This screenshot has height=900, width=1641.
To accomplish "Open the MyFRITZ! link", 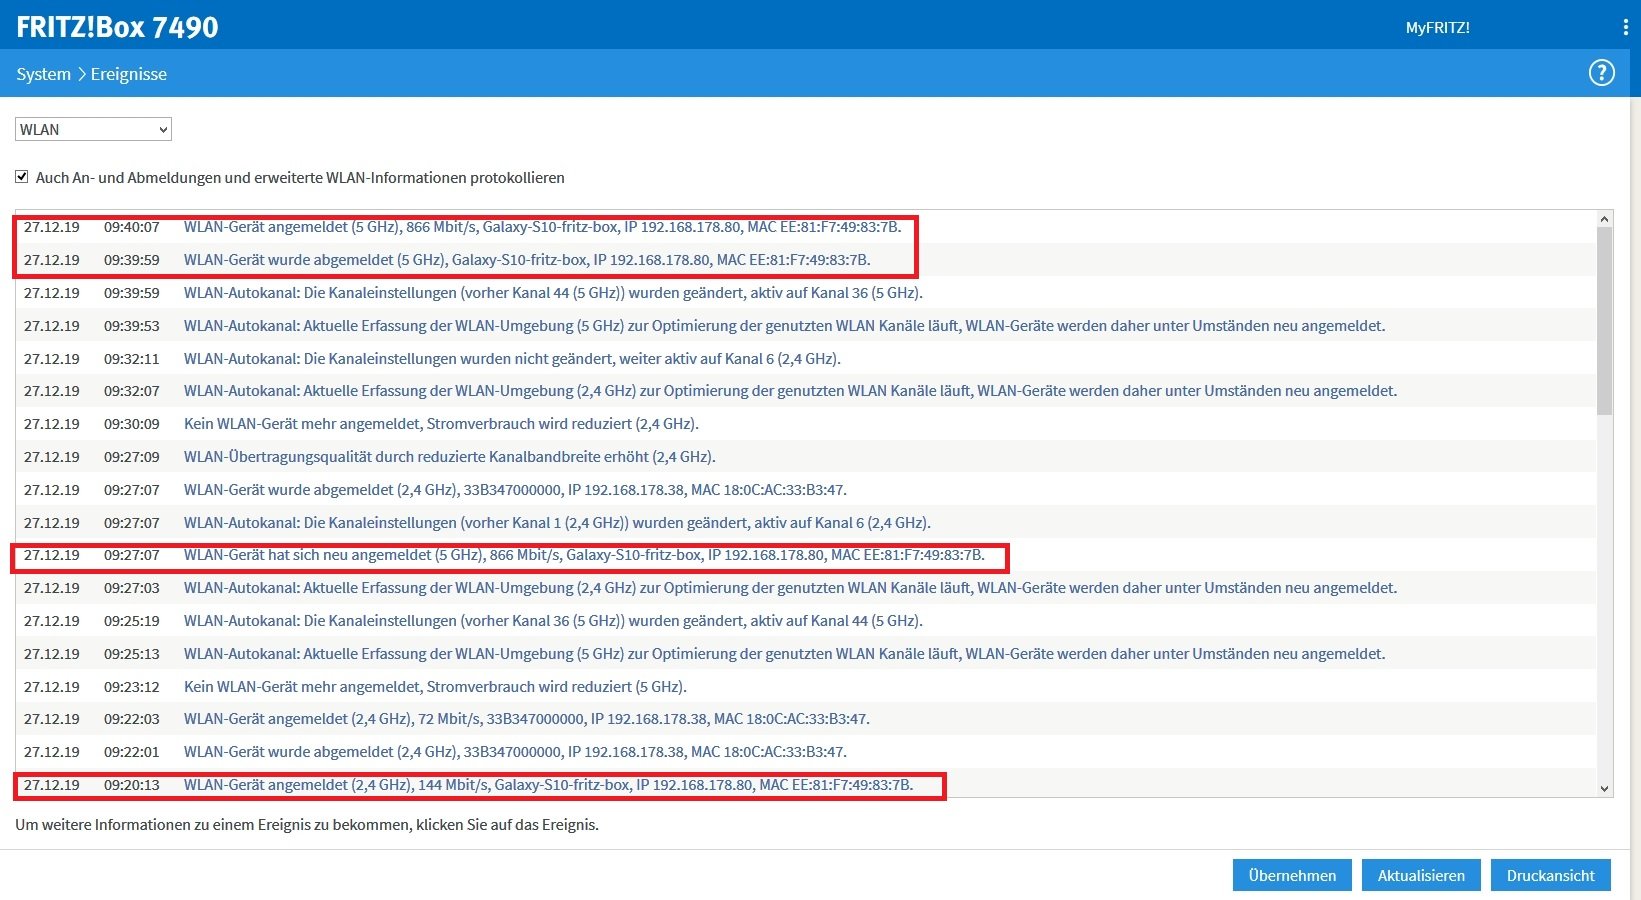I will pyautogui.click(x=1437, y=28).
